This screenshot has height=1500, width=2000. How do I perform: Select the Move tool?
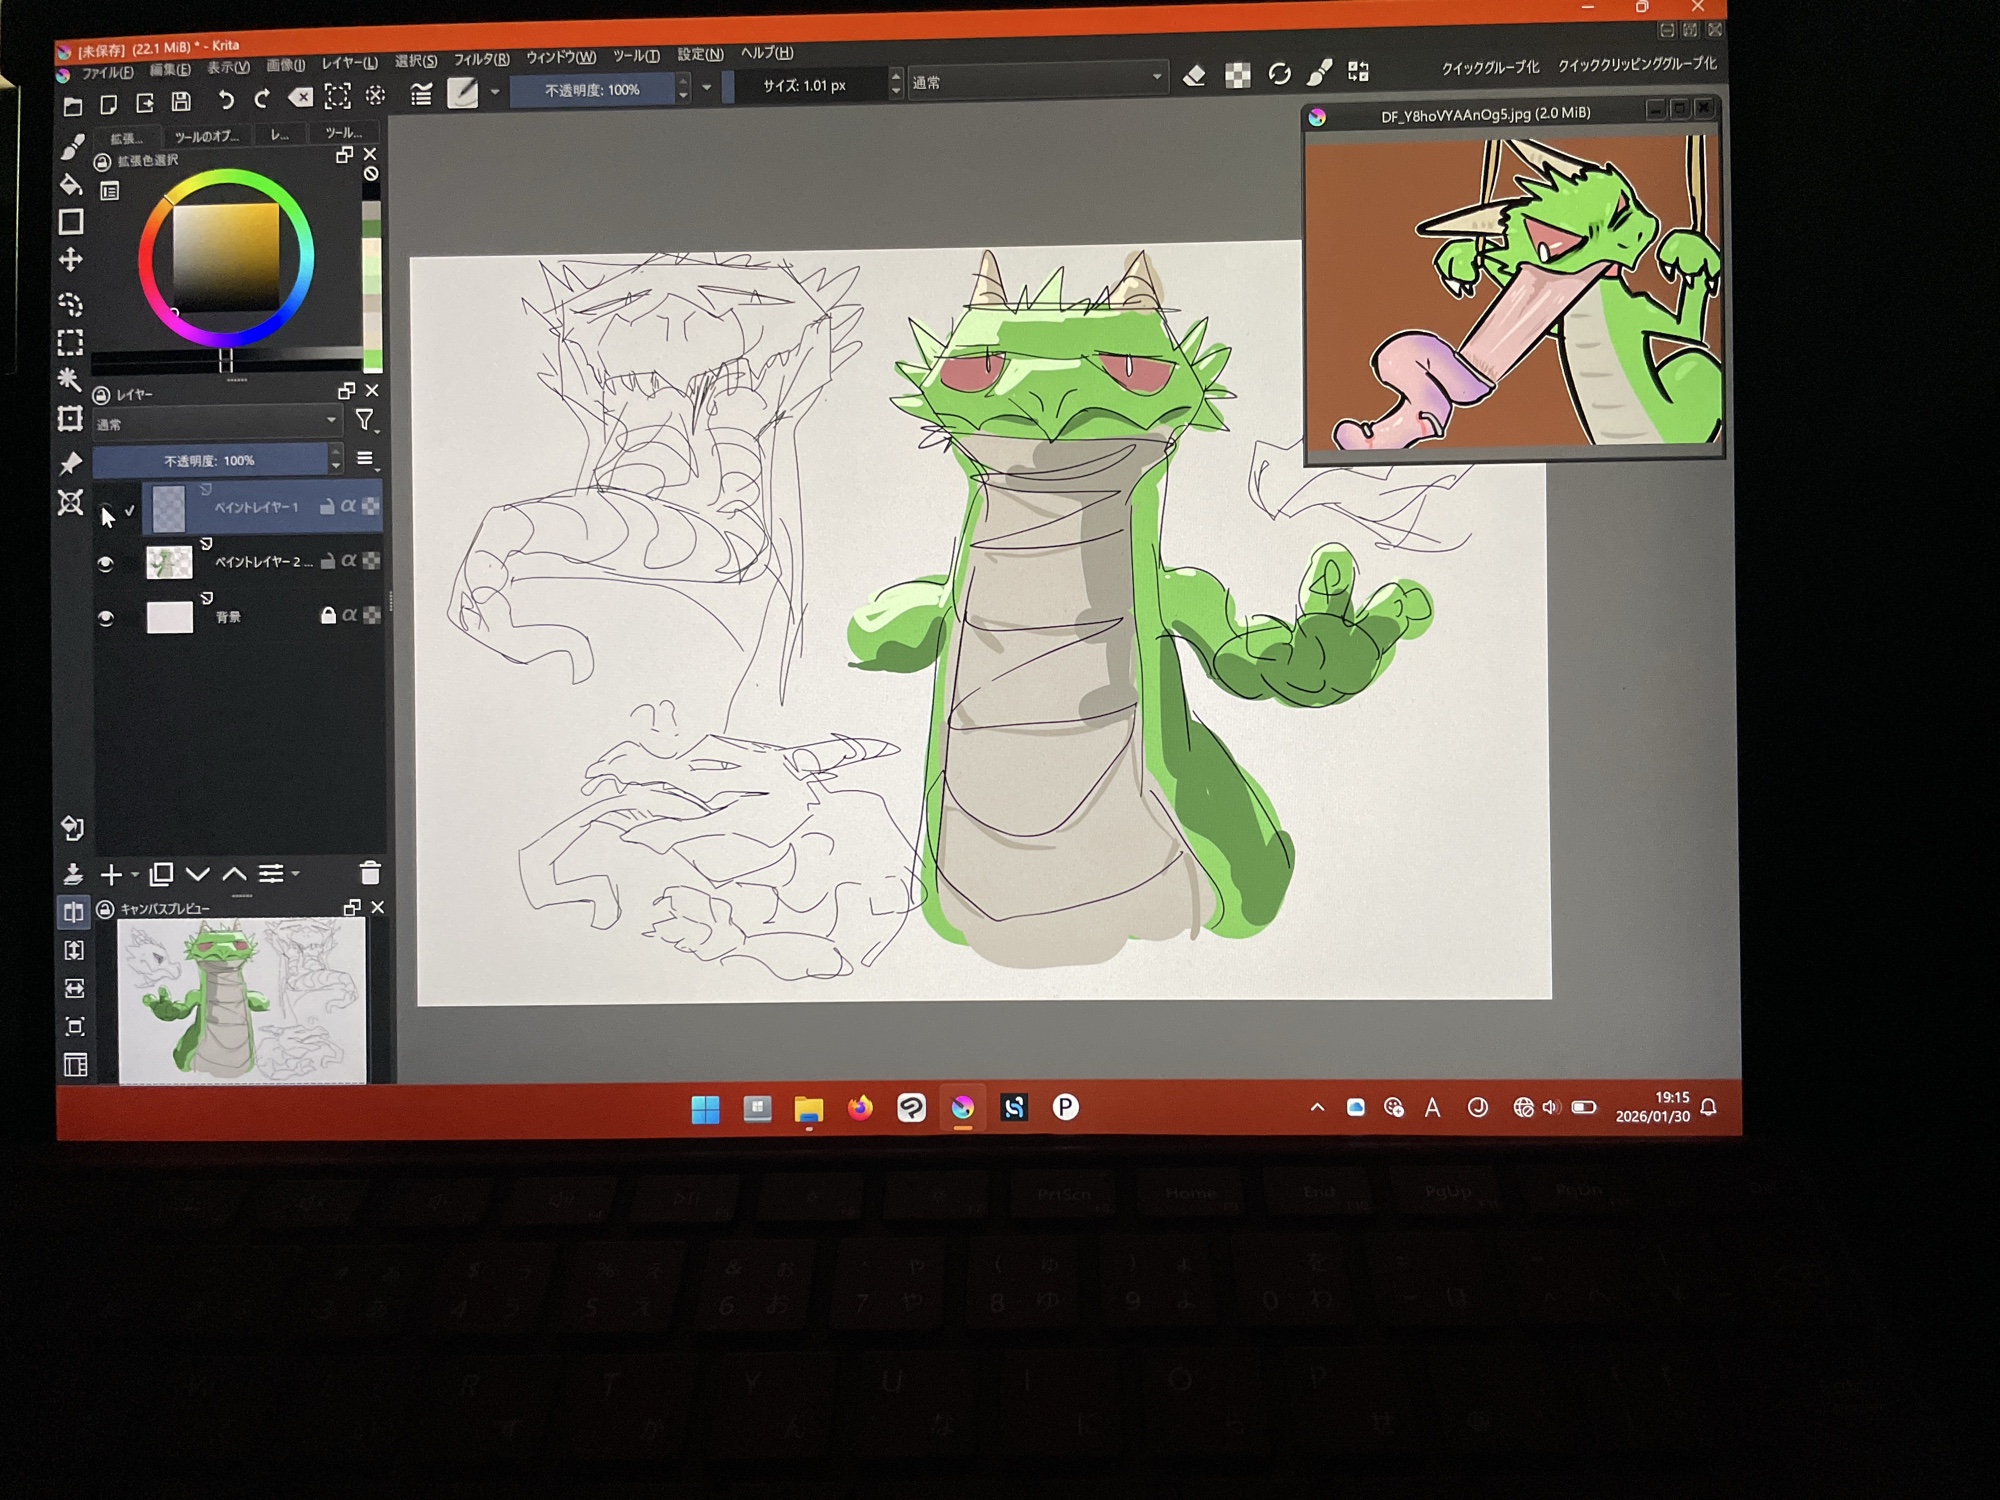70,260
